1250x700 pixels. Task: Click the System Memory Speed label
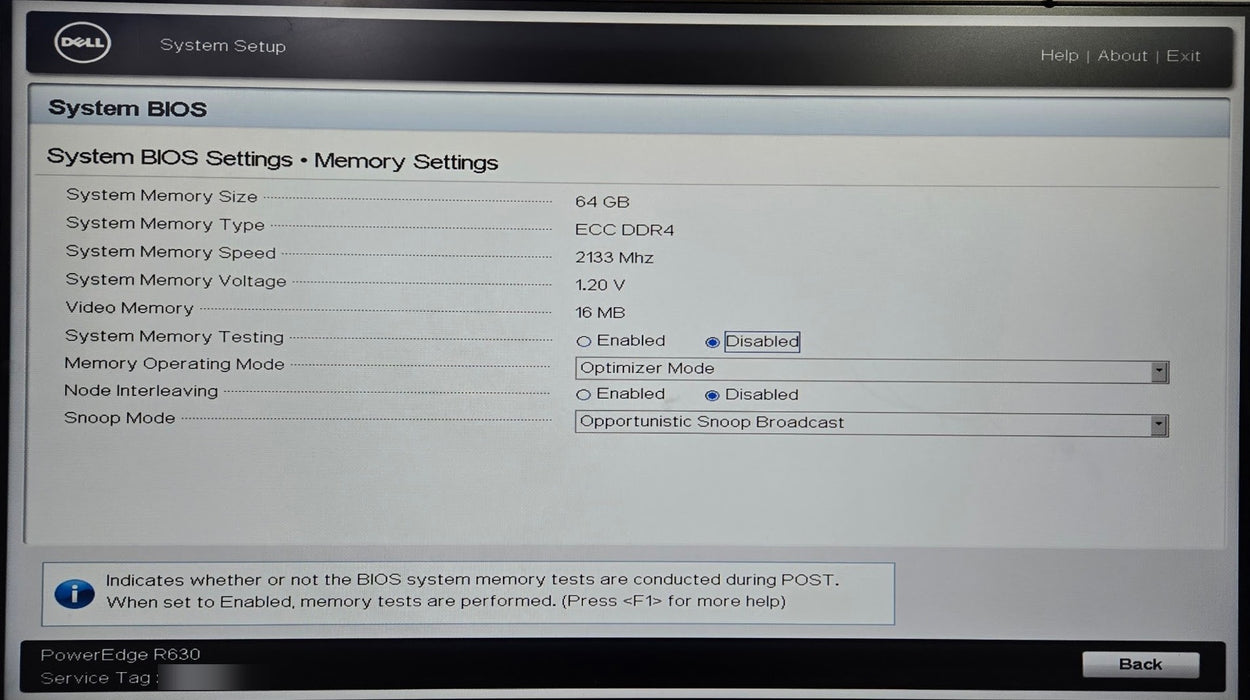click(x=170, y=252)
